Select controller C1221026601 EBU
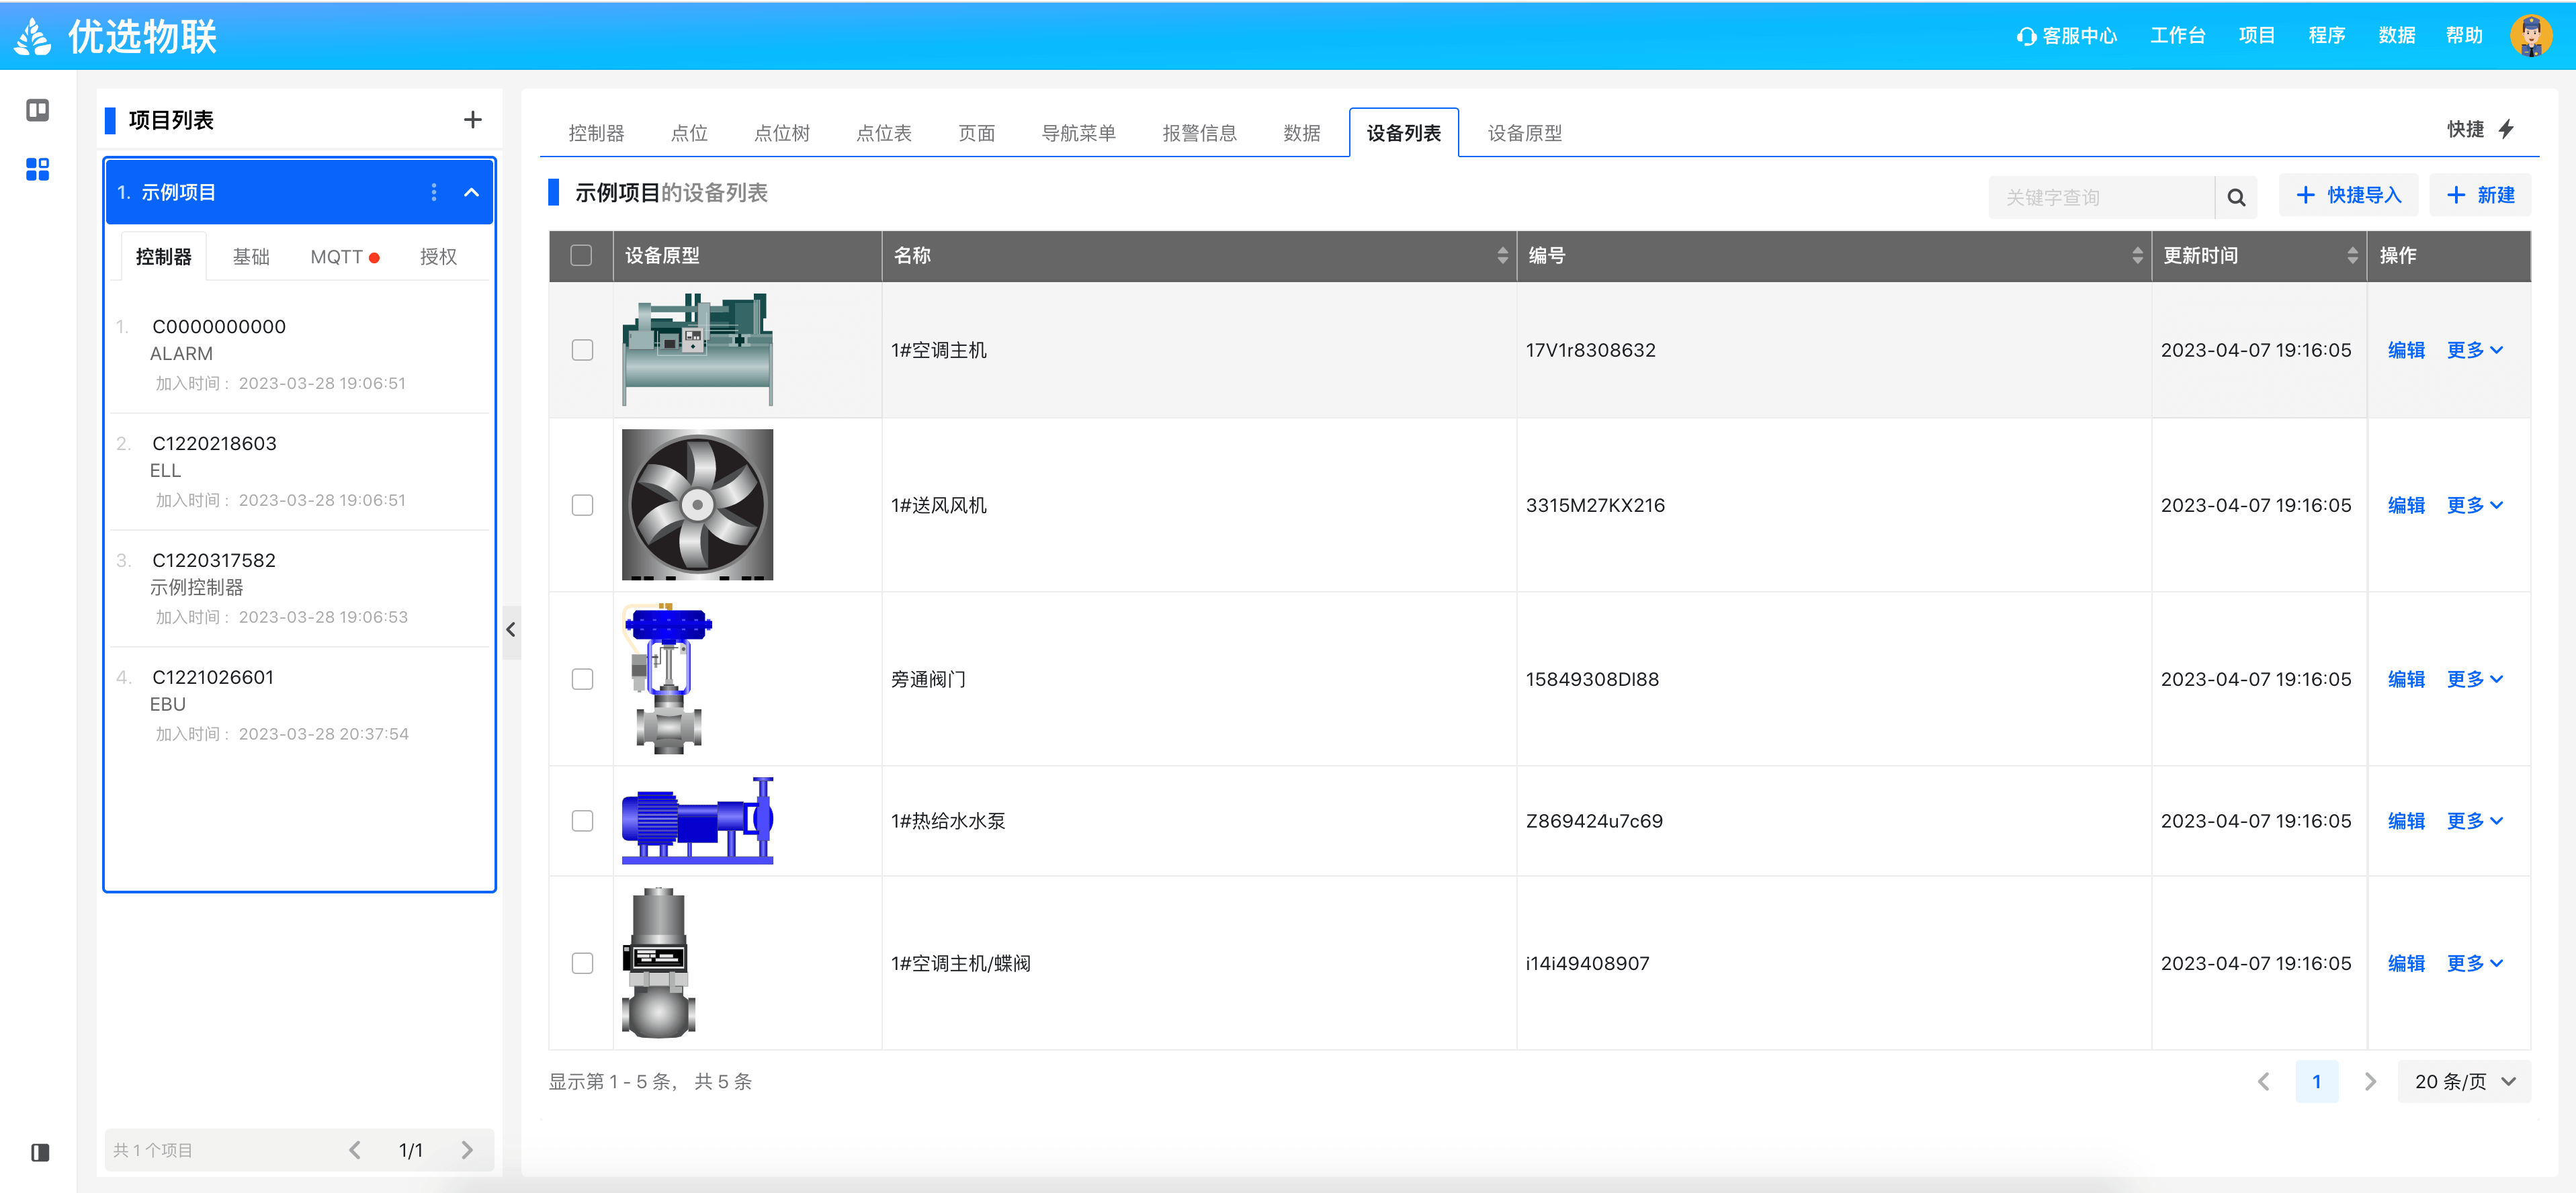Screen dimensions: 2576x1193 [x=300, y=705]
